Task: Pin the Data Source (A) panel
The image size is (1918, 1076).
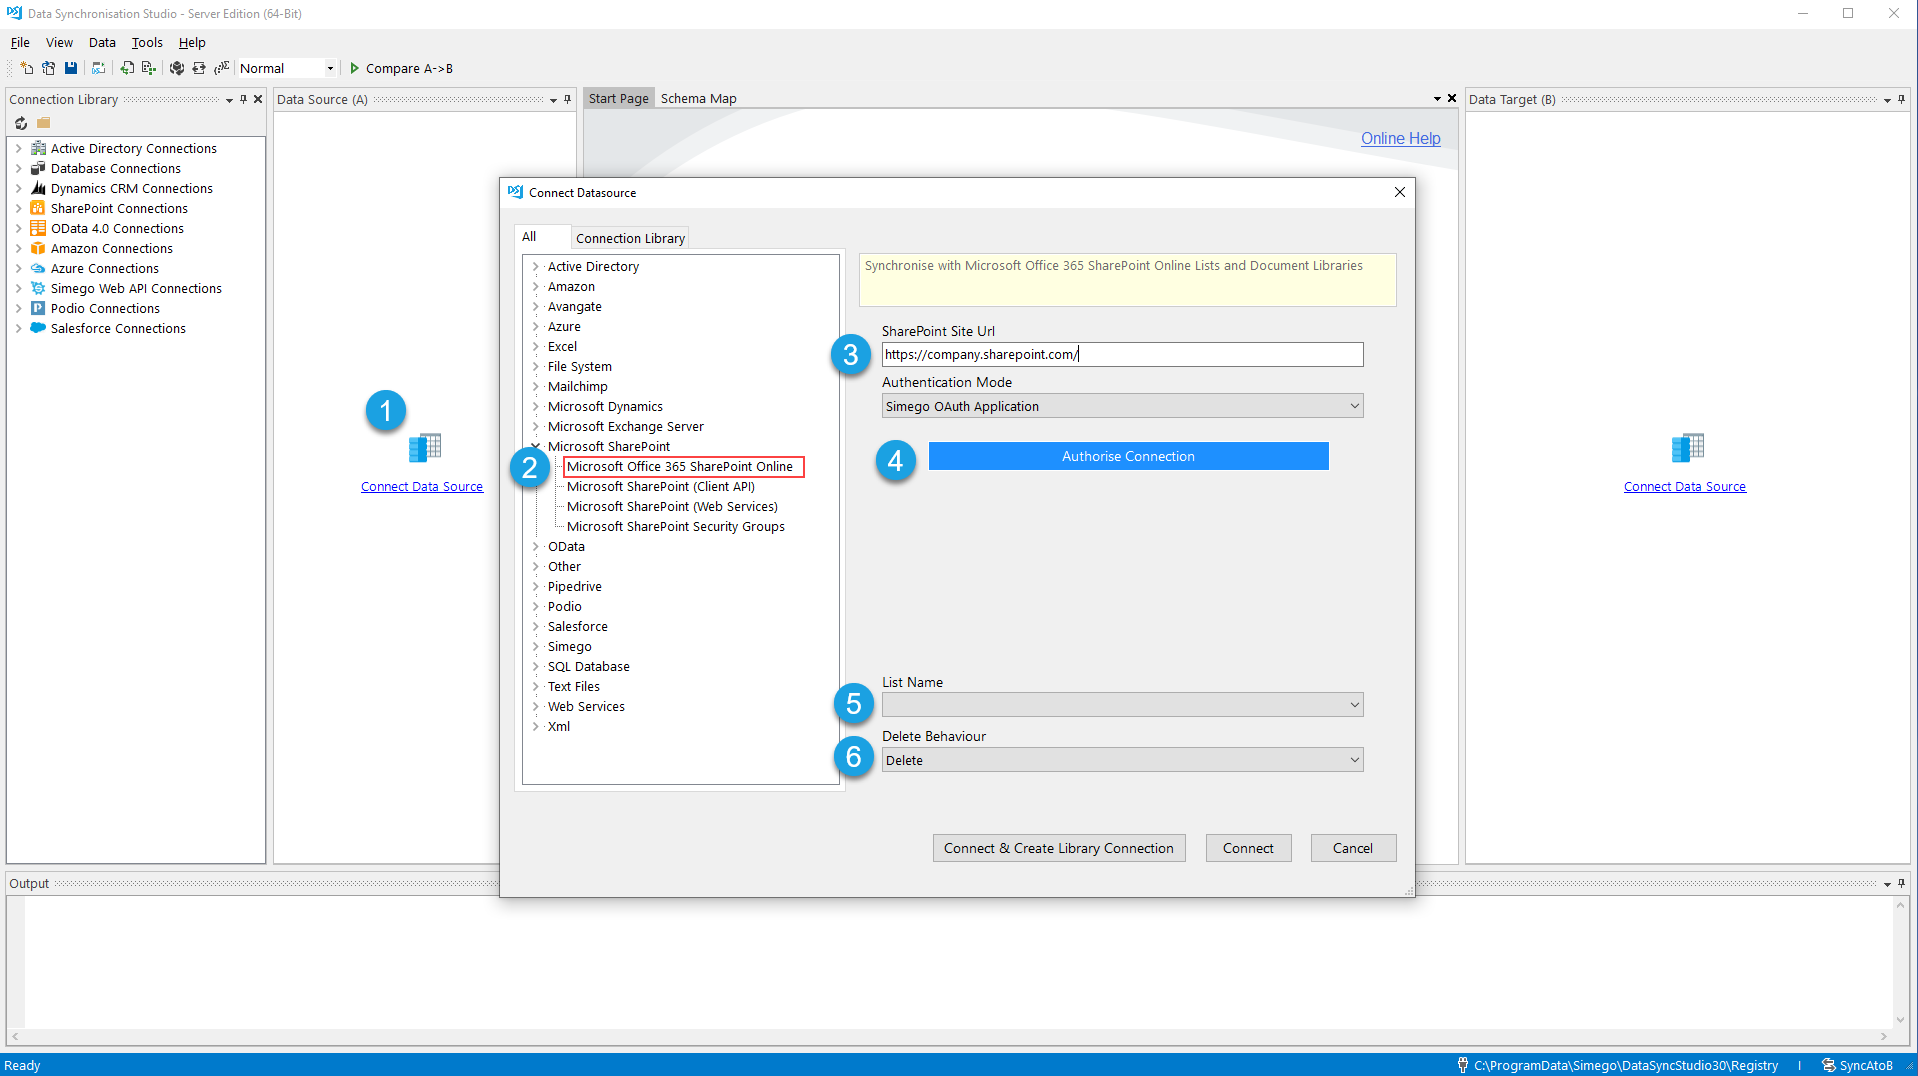Action: point(567,99)
